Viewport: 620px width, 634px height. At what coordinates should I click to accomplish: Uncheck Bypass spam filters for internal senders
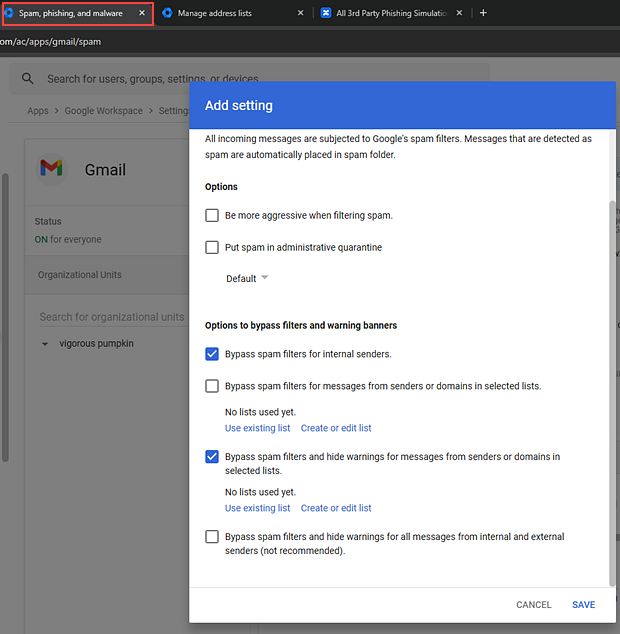coord(212,354)
